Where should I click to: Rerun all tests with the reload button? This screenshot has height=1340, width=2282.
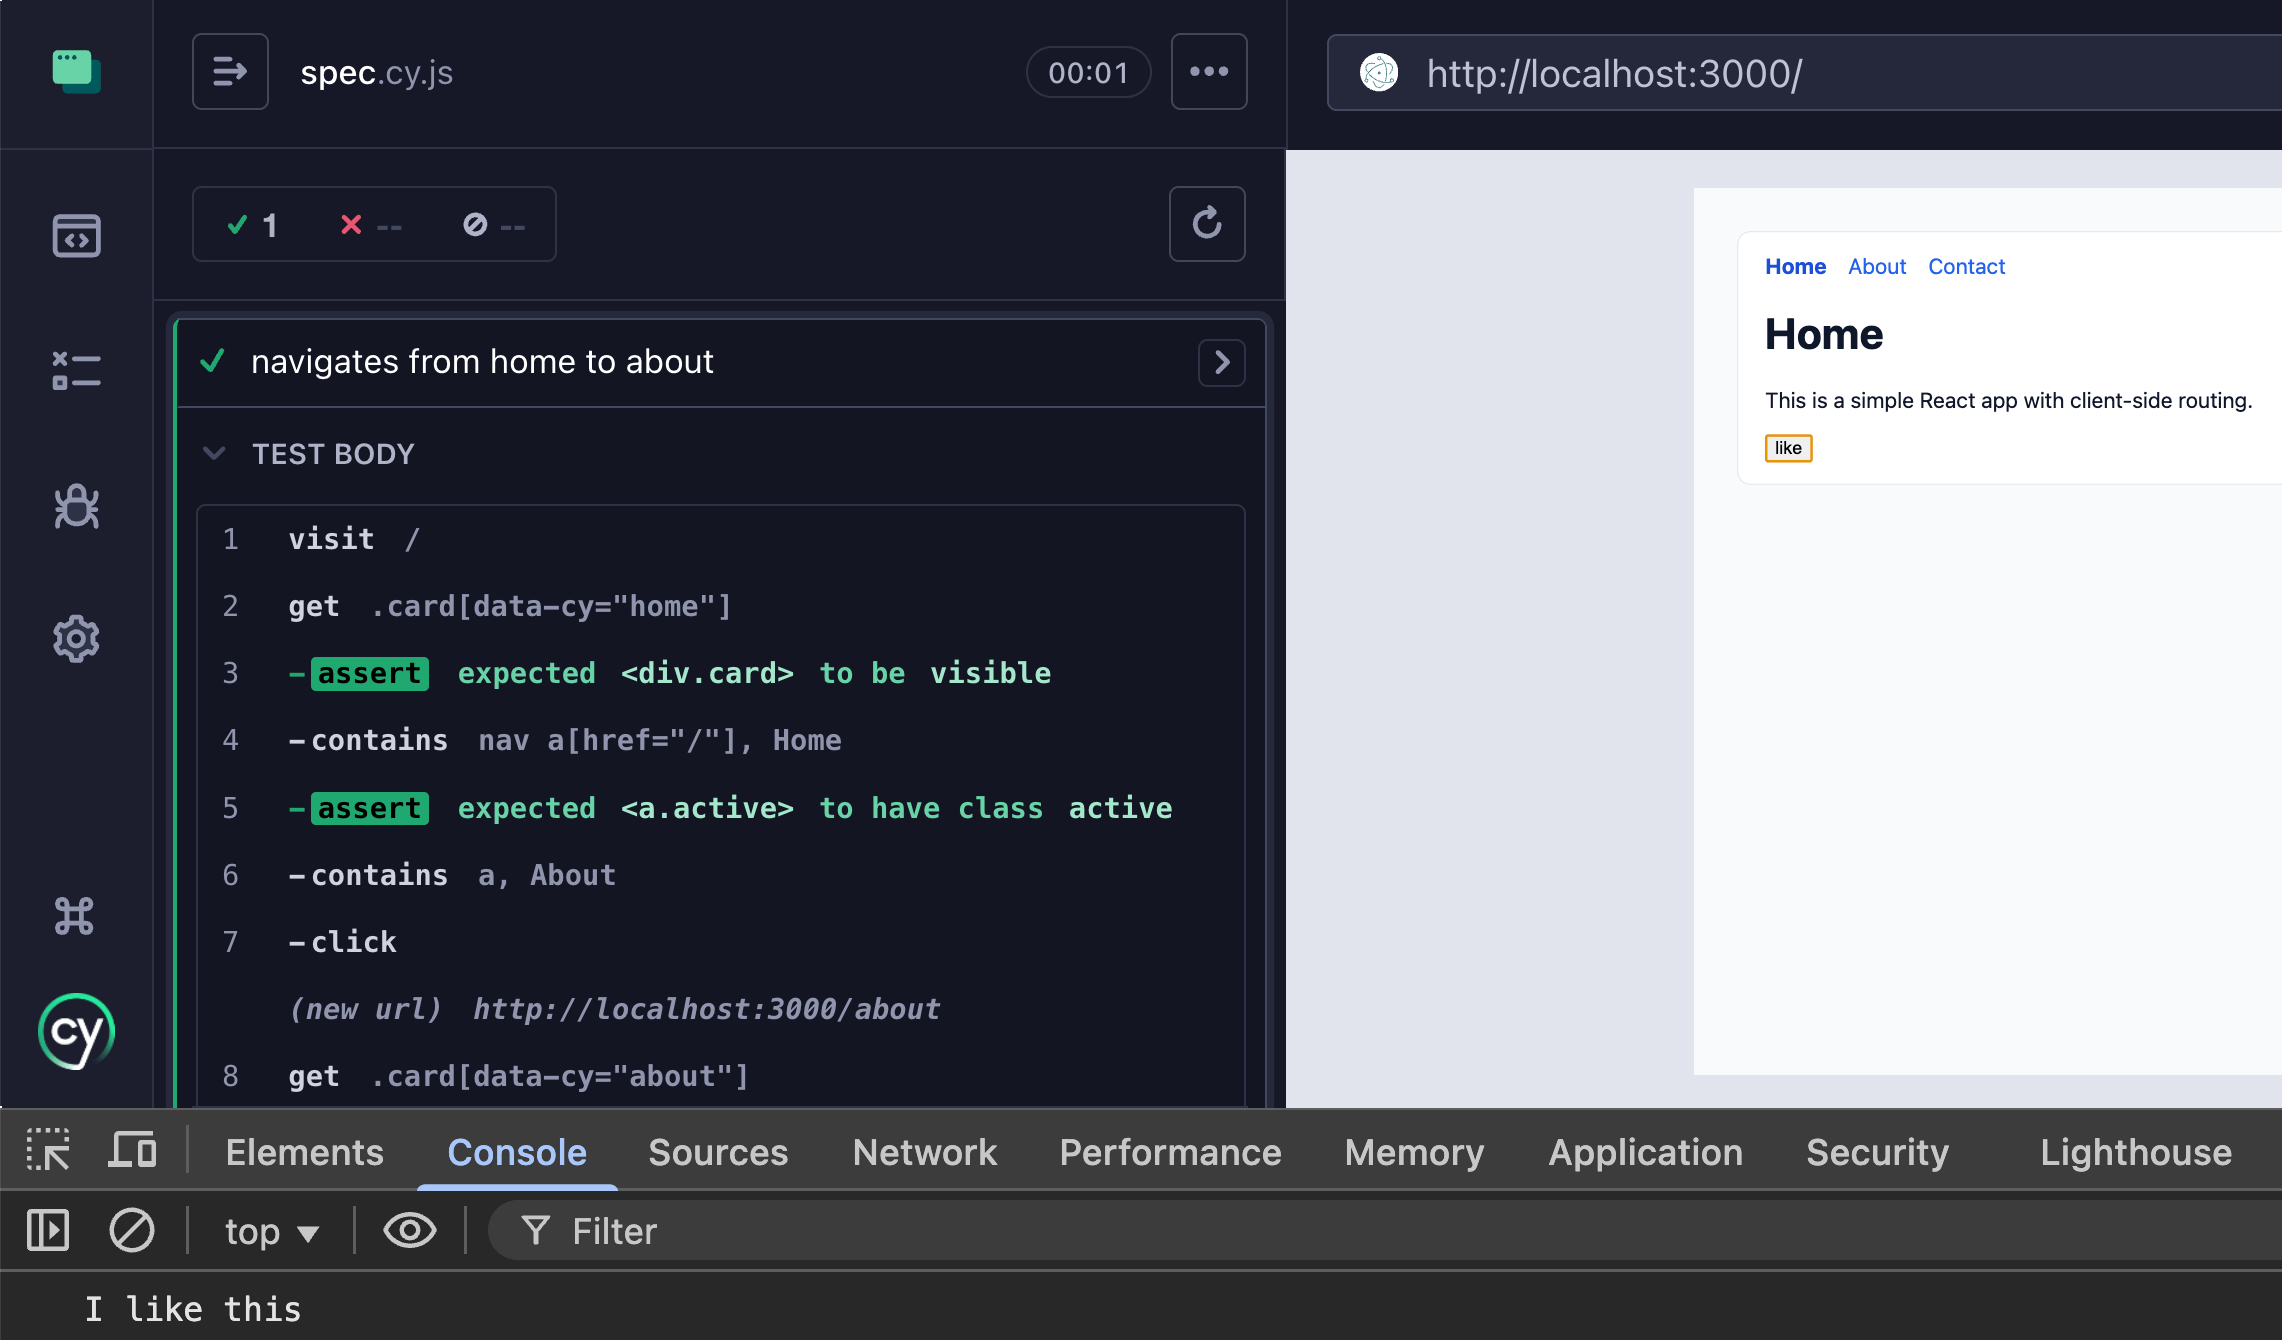pyautogui.click(x=1207, y=224)
